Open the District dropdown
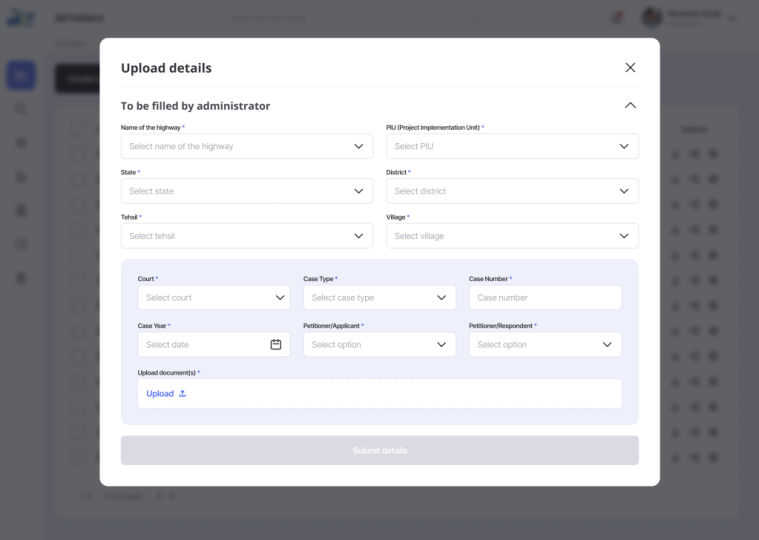The height and width of the screenshot is (540, 759). pyautogui.click(x=511, y=191)
